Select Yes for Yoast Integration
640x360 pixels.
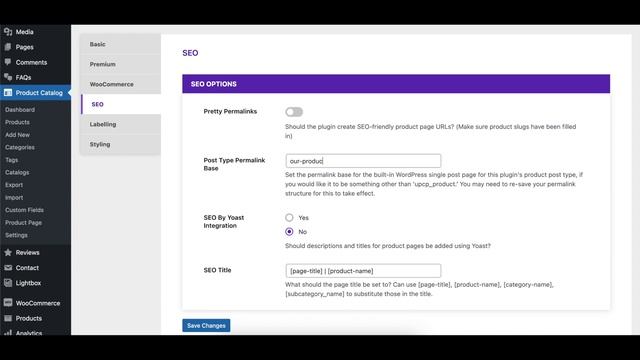[x=289, y=218]
